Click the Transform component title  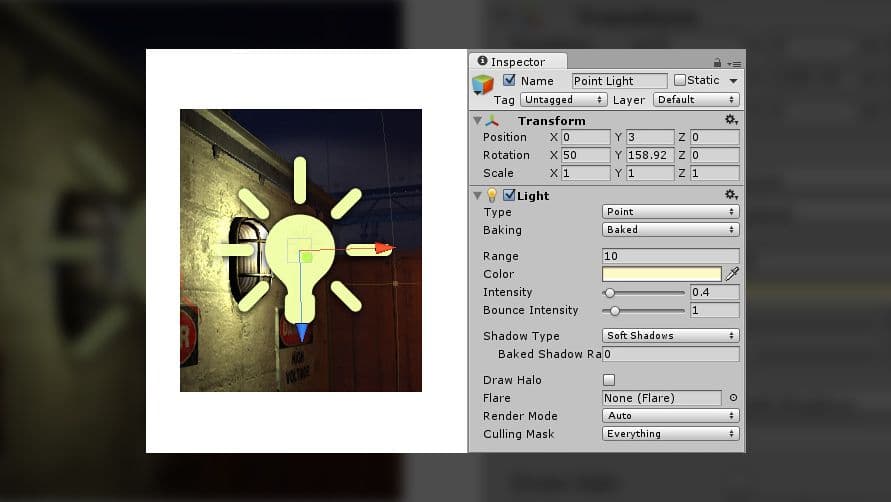(x=551, y=121)
